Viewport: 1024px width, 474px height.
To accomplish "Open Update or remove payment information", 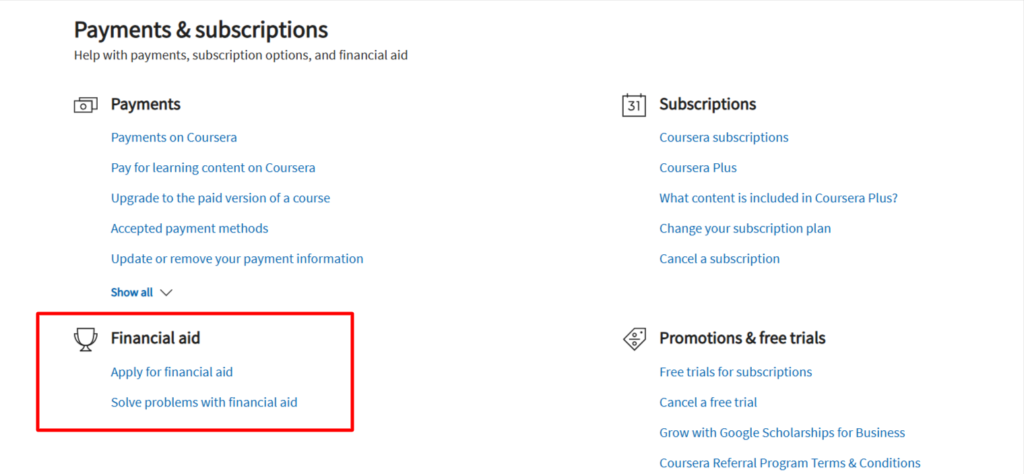I will click(237, 259).
